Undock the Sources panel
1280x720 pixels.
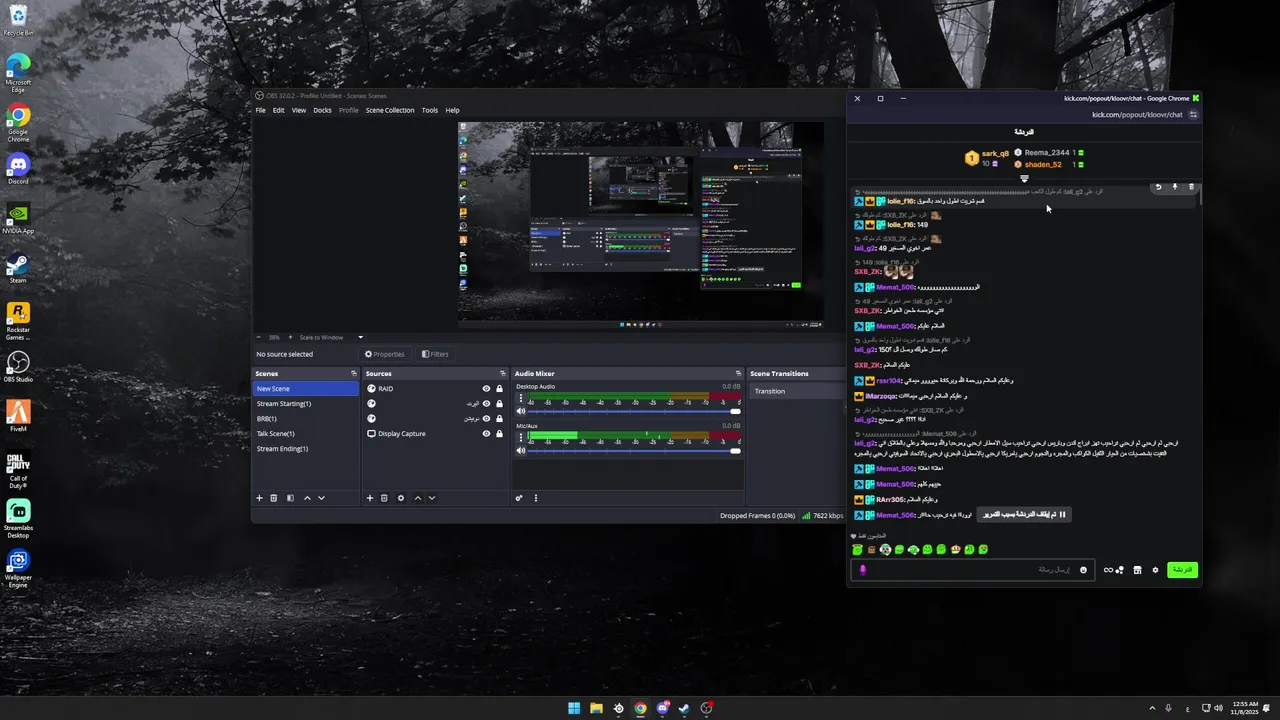[503, 374]
